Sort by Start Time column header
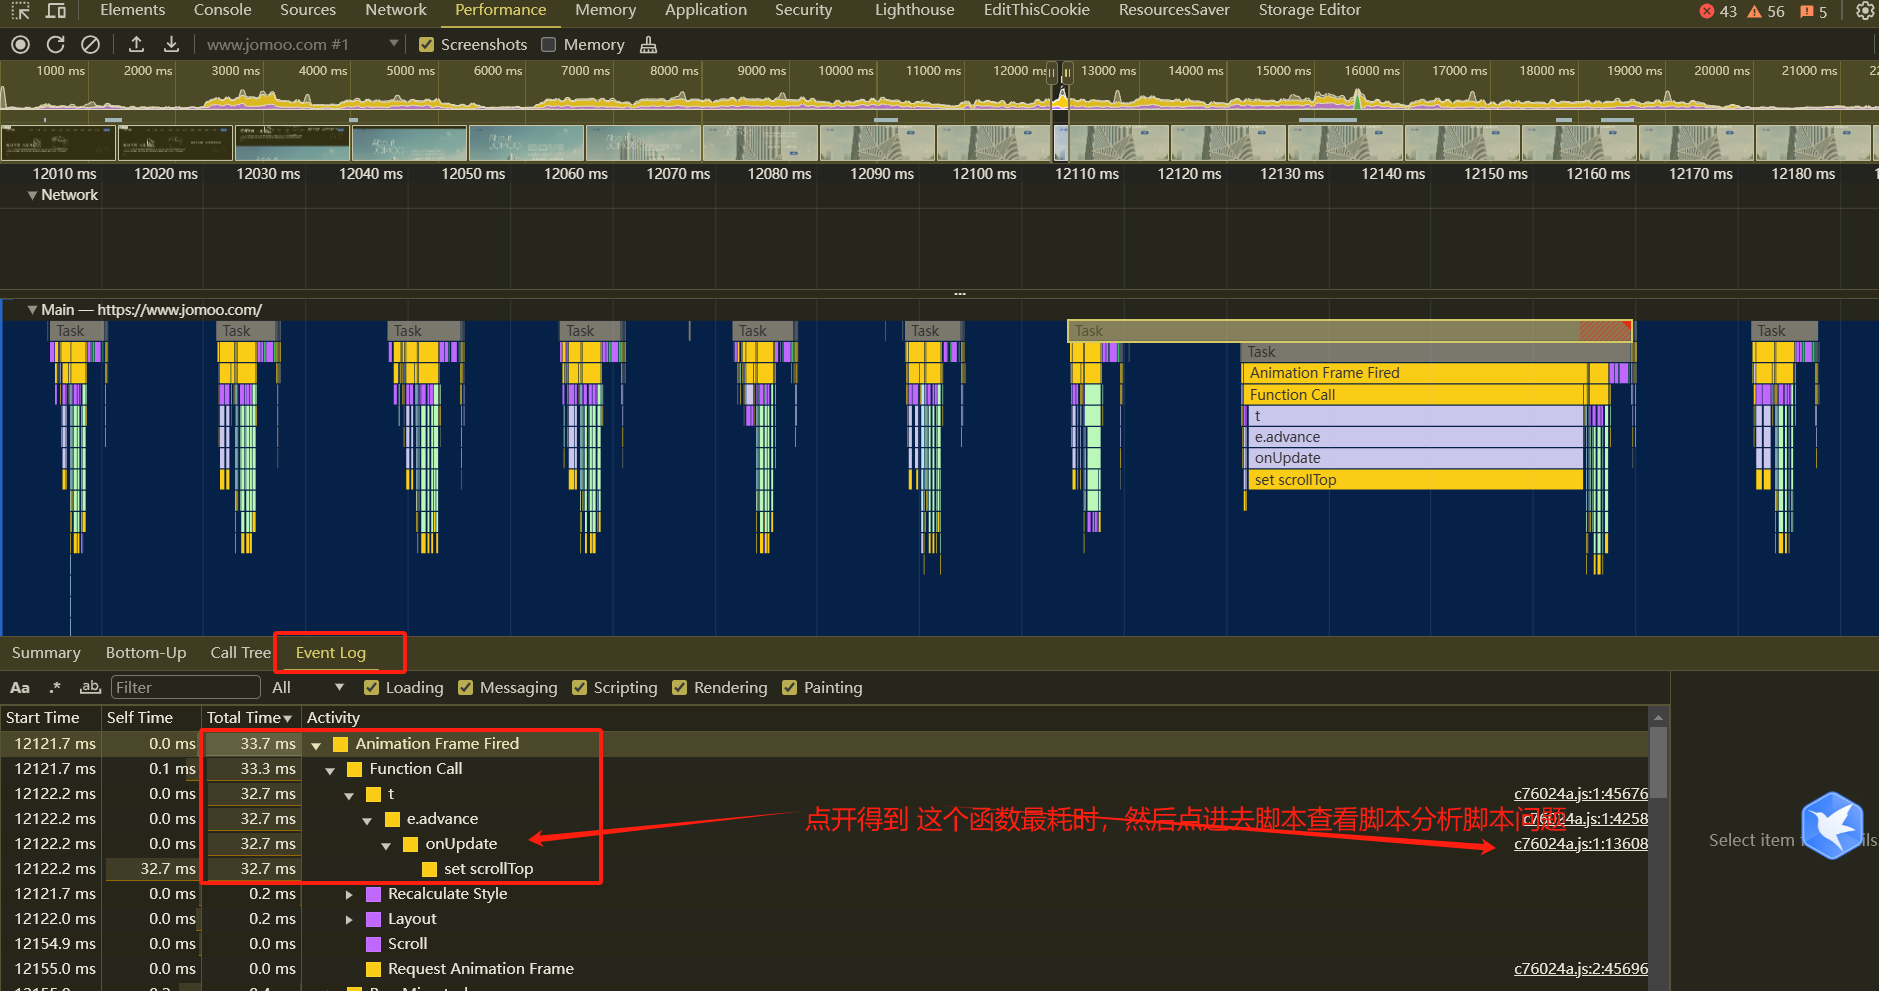 tap(50, 718)
